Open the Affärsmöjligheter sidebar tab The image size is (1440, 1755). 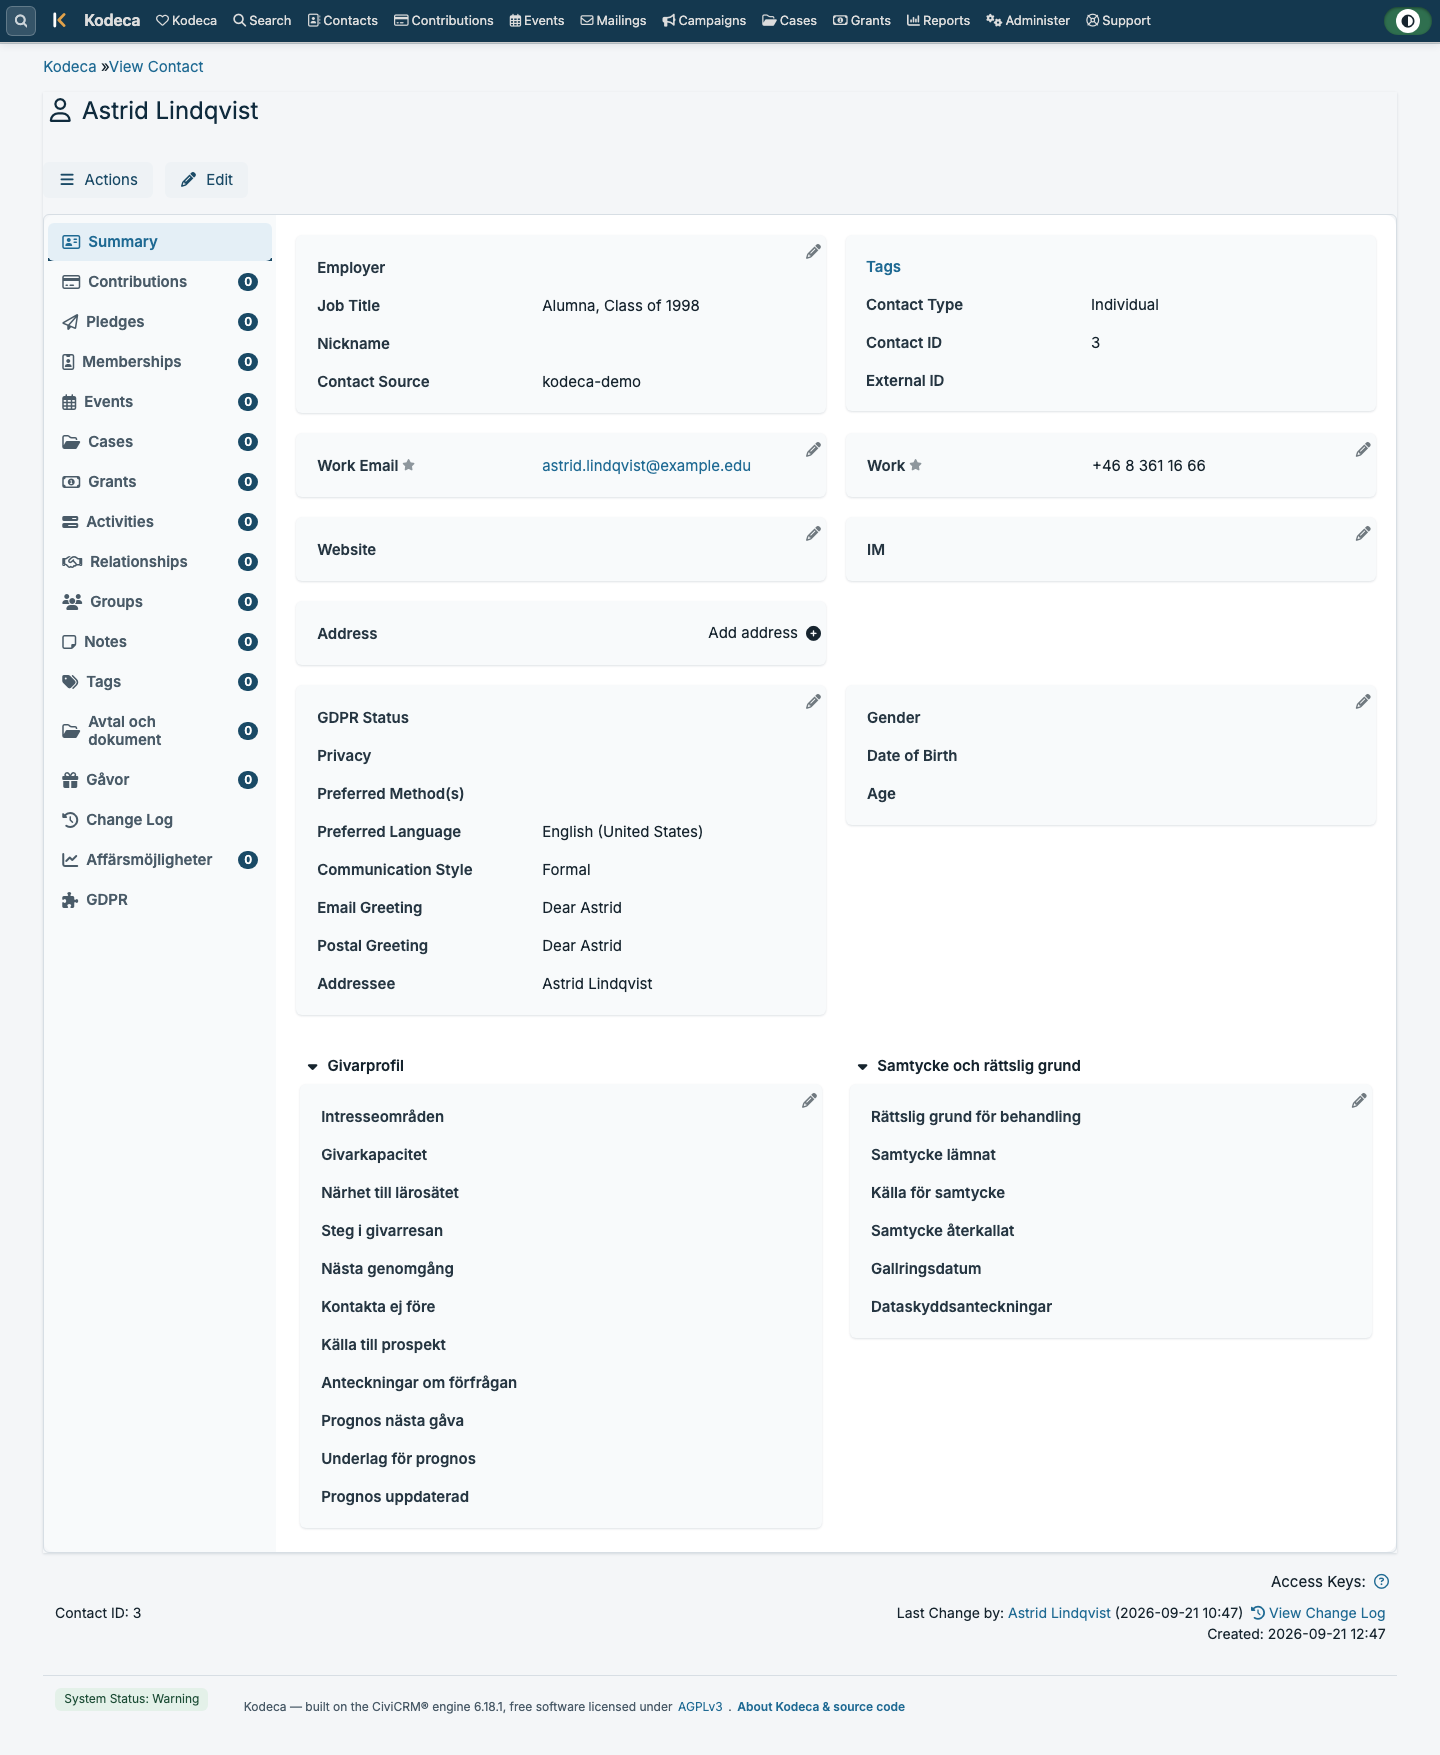(x=160, y=860)
